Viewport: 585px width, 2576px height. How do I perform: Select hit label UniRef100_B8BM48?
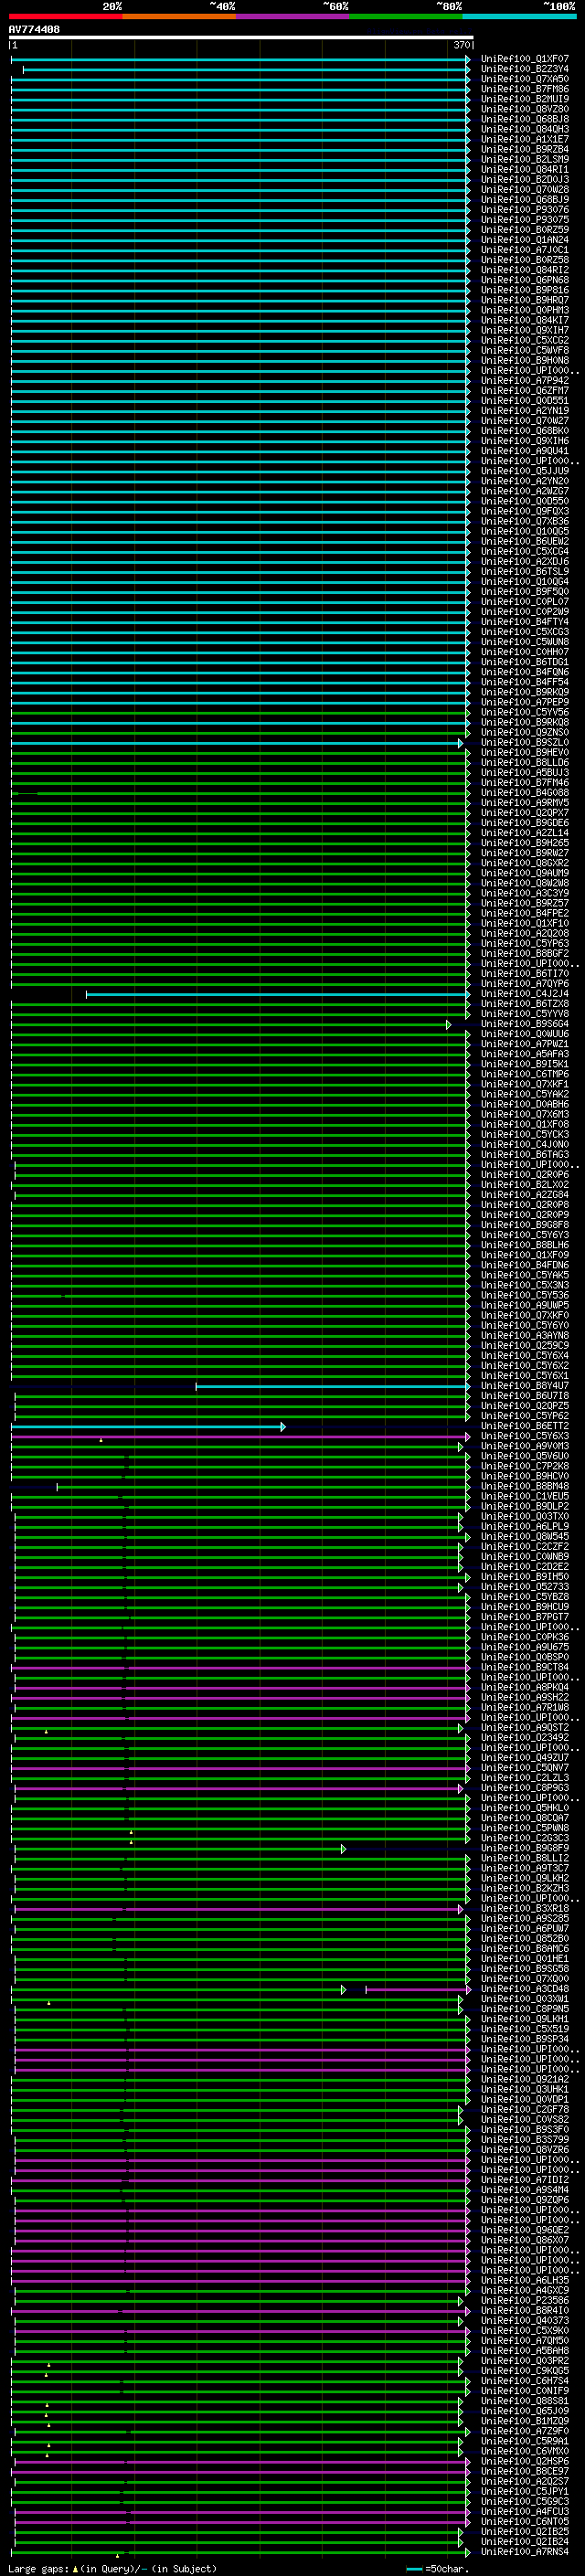524,1487
